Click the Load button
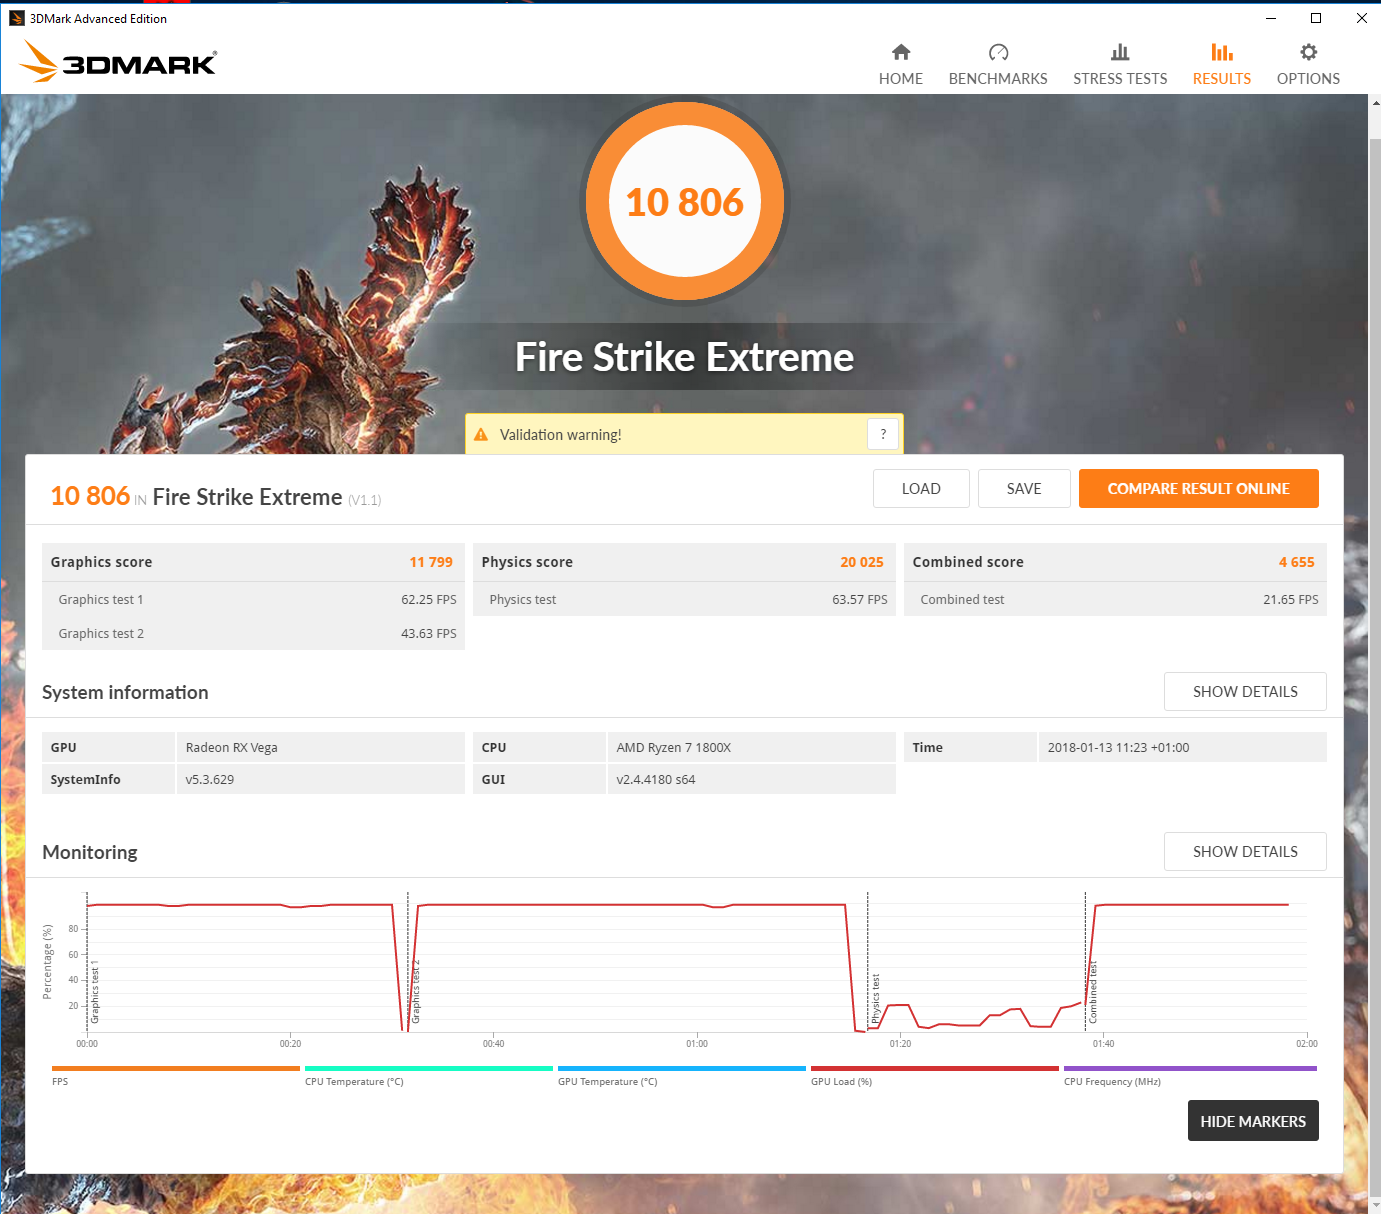This screenshot has height=1214, width=1381. pos(921,488)
